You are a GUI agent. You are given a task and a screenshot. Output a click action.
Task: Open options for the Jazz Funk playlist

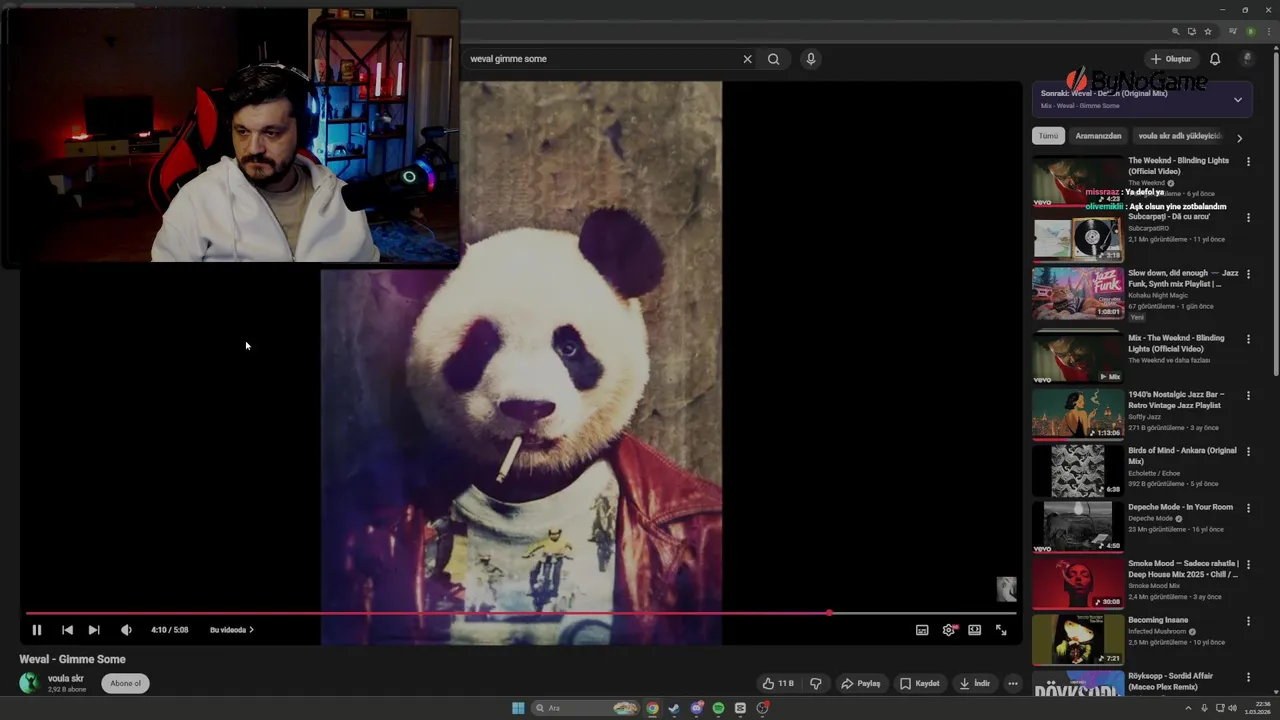[1248, 274]
